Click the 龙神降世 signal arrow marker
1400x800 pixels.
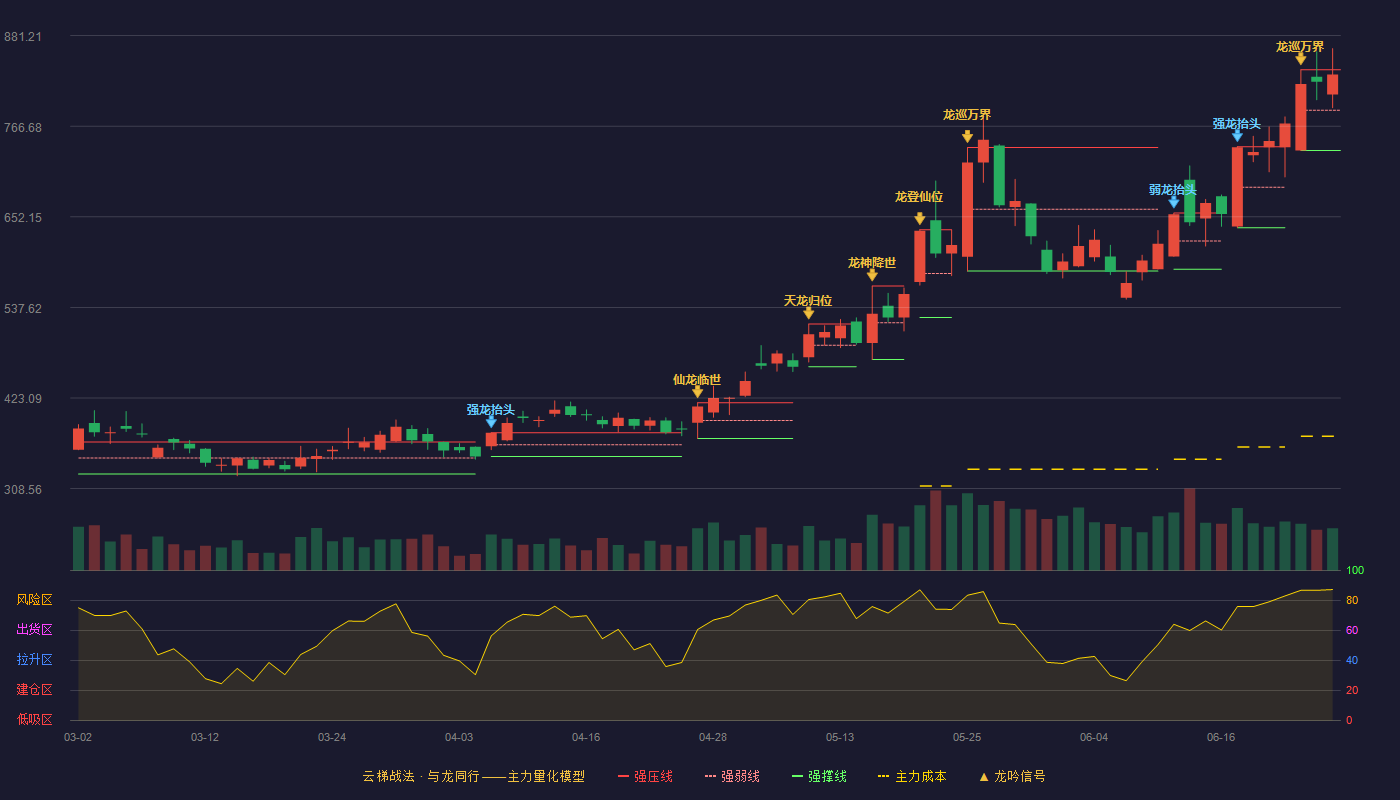[872, 275]
